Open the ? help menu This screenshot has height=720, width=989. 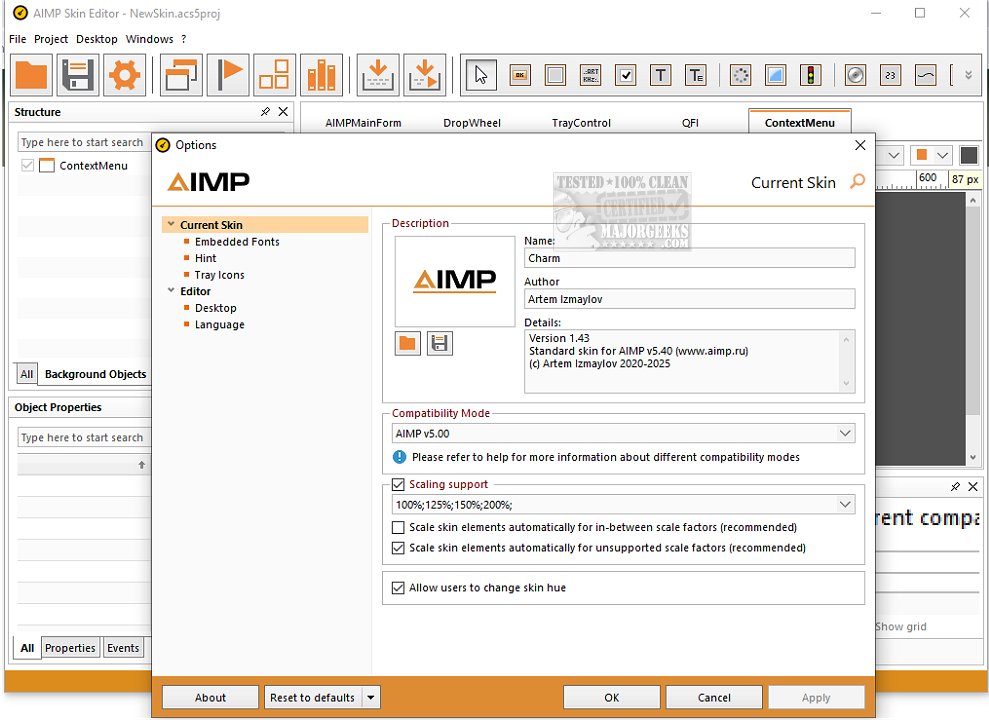(184, 39)
